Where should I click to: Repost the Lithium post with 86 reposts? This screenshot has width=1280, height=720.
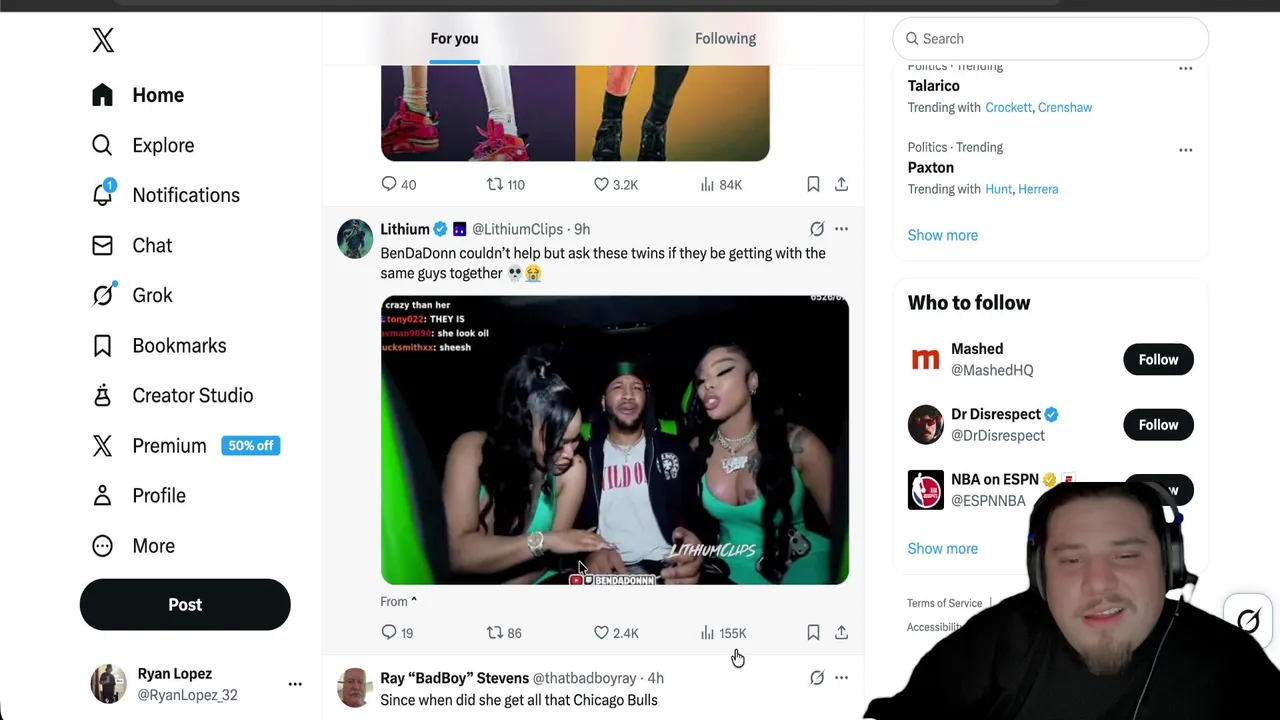click(494, 633)
